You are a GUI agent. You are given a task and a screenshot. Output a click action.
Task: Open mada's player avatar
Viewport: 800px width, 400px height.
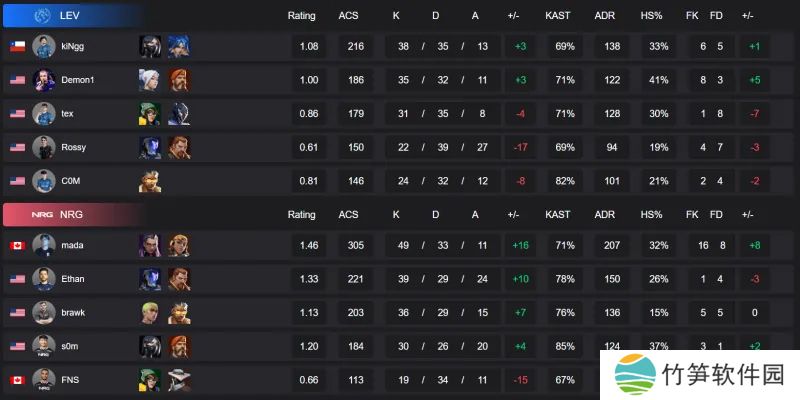(x=44, y=245)
